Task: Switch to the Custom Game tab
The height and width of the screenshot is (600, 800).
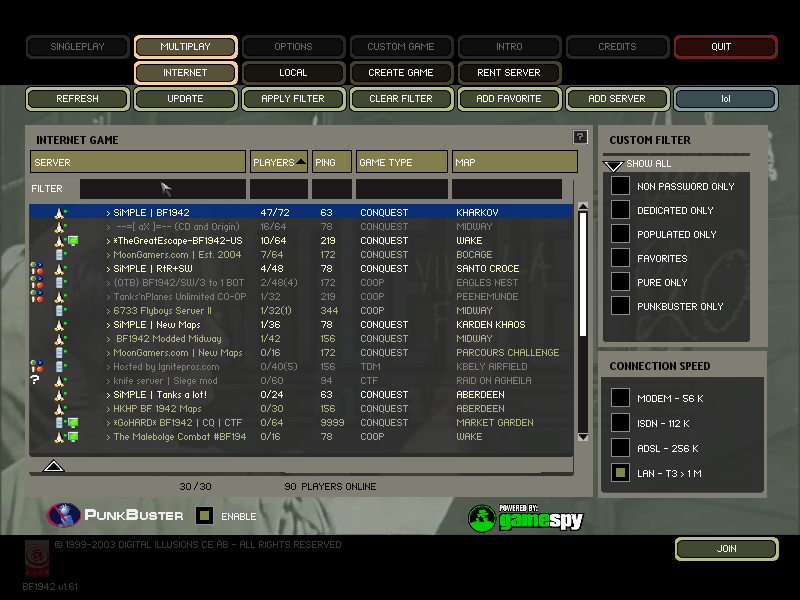Action: 401,46
